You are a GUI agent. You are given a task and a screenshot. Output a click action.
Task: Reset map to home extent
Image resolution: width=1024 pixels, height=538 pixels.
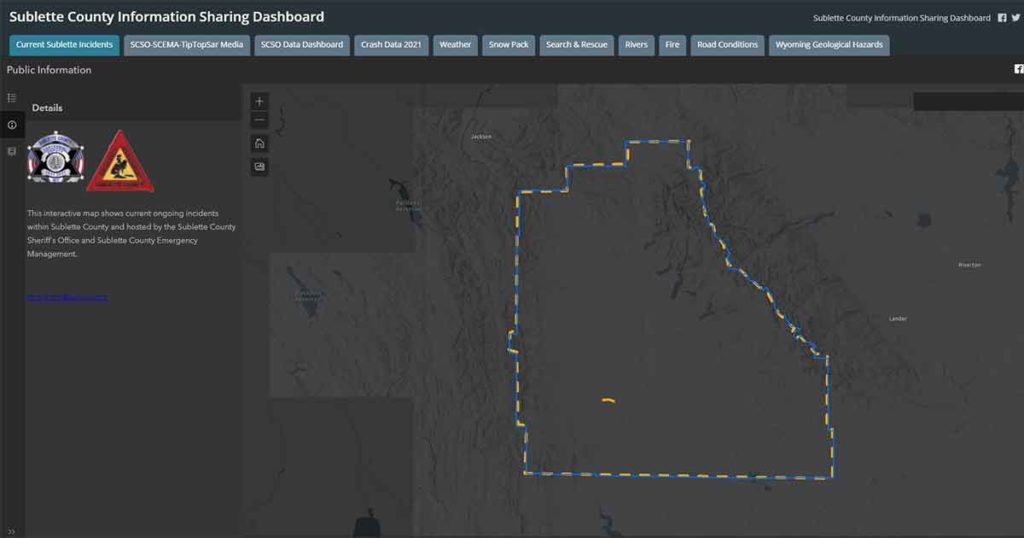click(259, 144)
